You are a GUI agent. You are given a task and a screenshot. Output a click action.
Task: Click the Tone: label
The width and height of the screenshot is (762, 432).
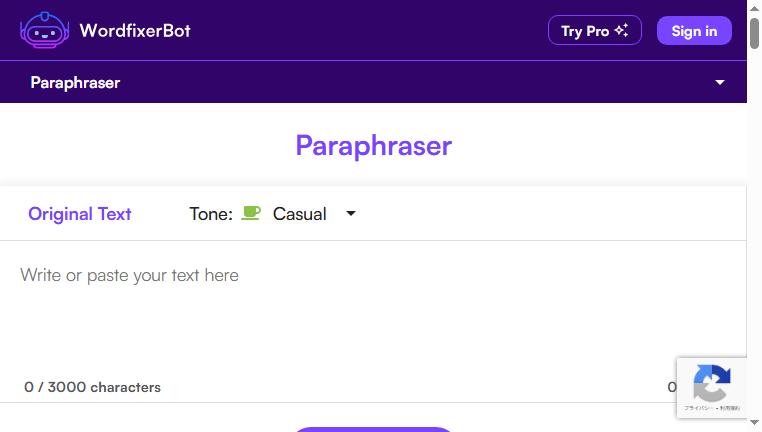[211, 214]
